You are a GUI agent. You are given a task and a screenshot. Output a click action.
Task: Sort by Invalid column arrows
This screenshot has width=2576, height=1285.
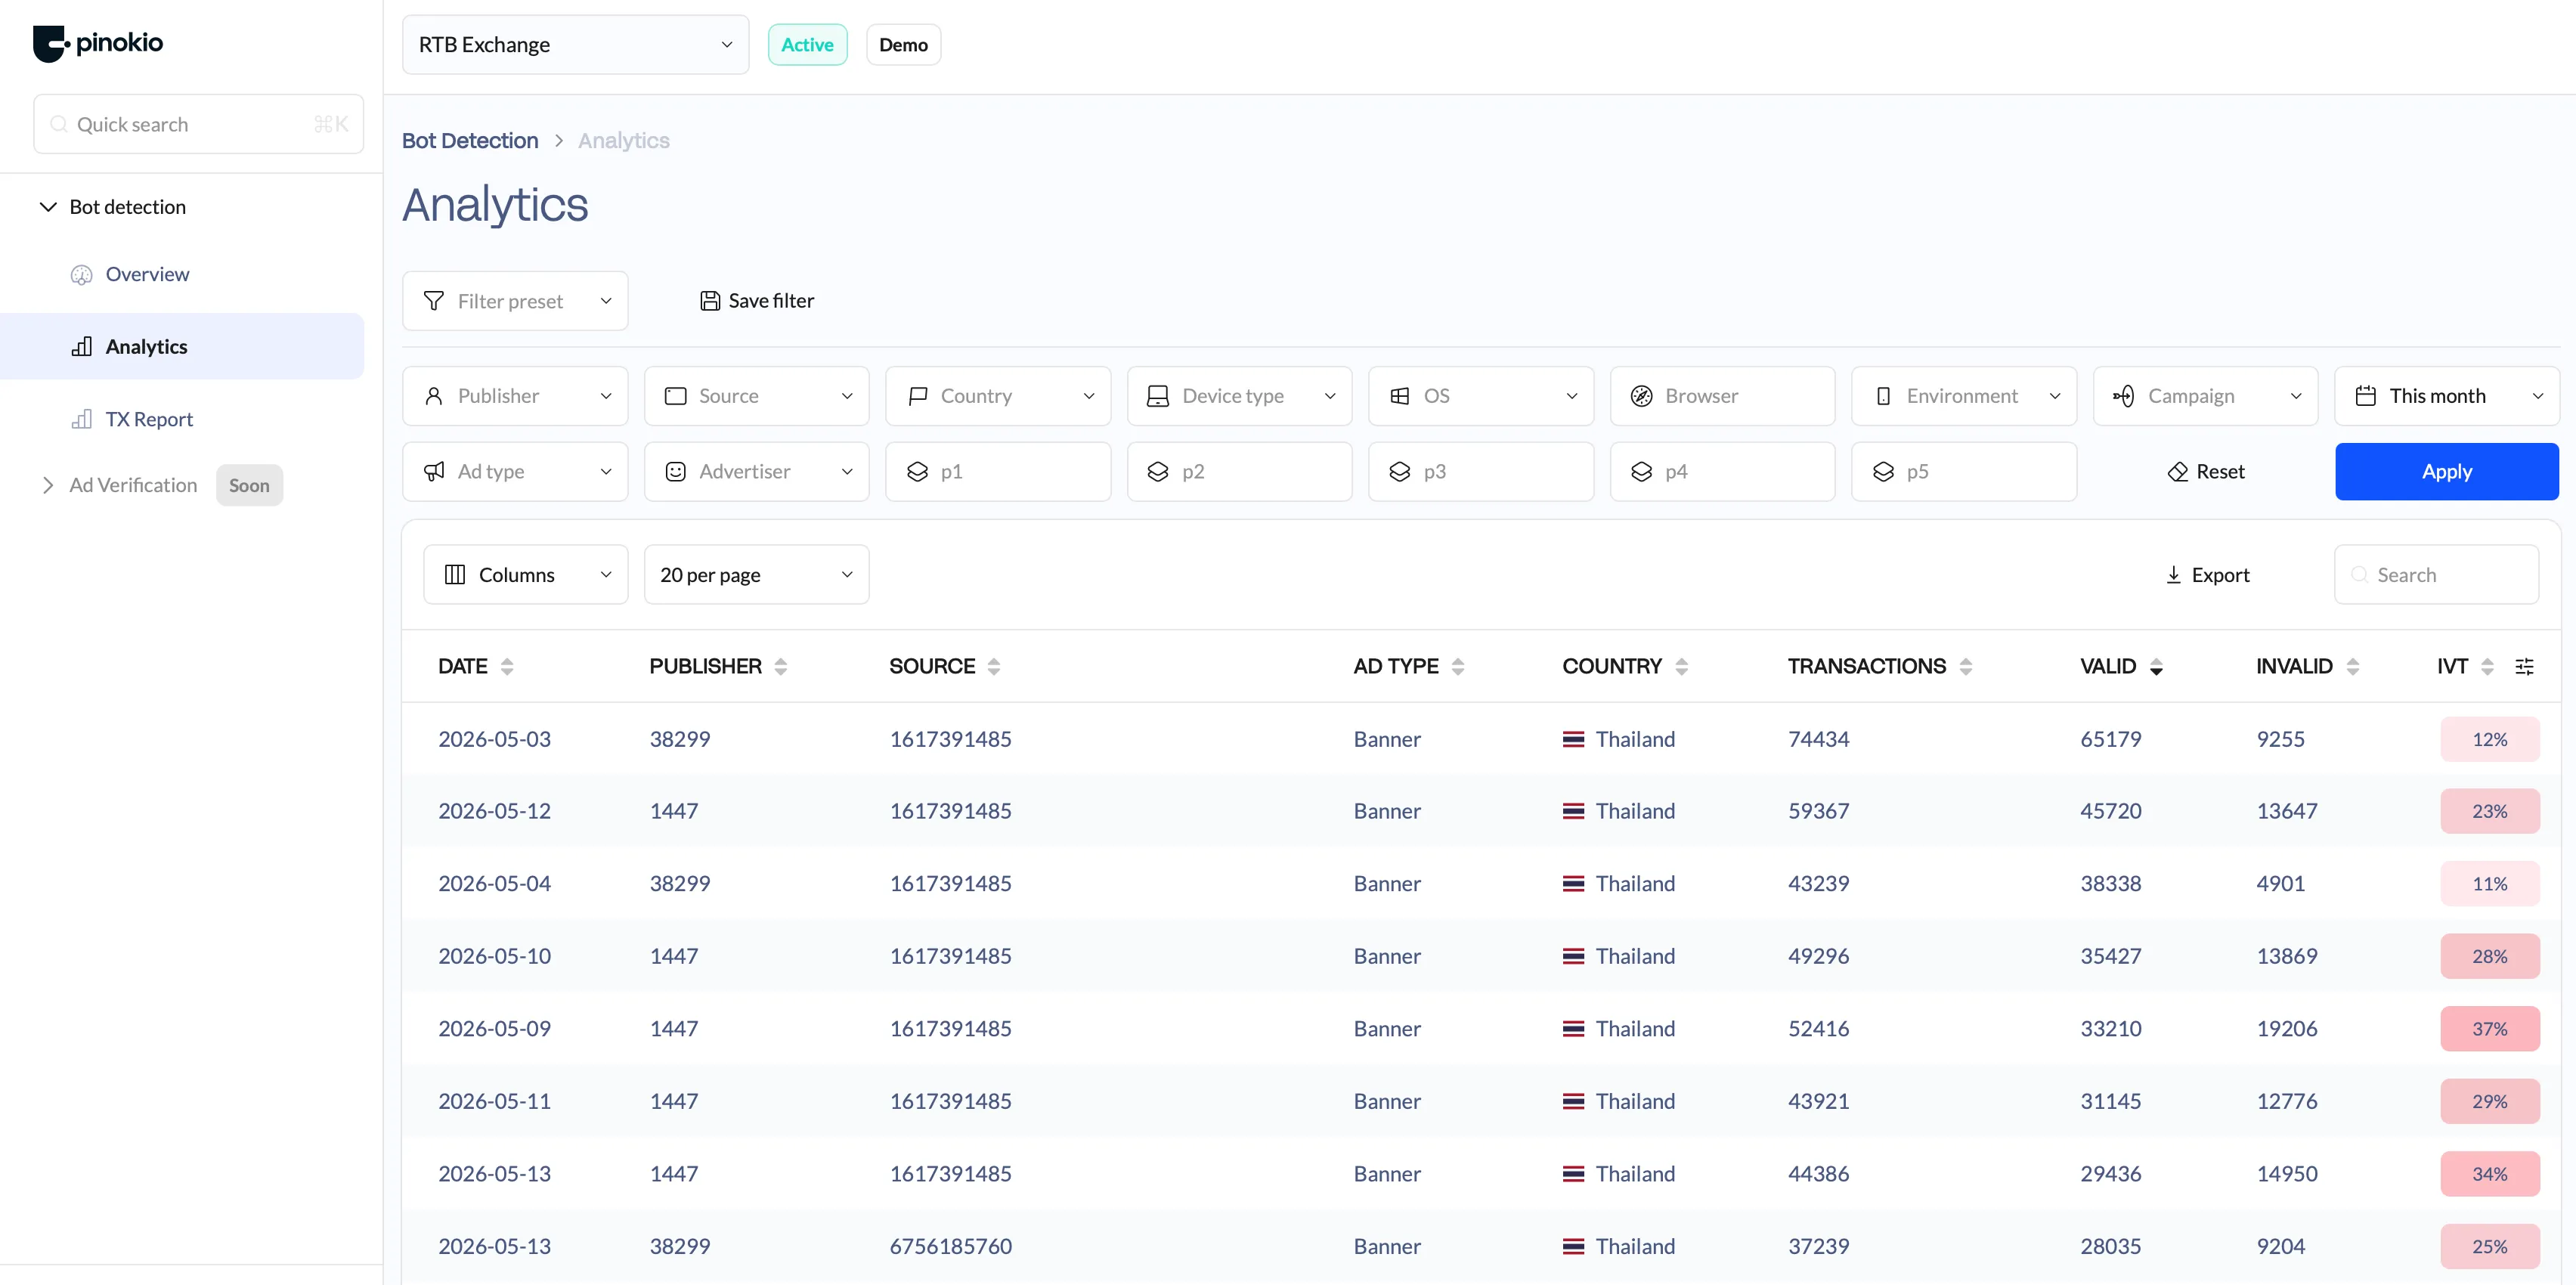(x=2353, y=667)
